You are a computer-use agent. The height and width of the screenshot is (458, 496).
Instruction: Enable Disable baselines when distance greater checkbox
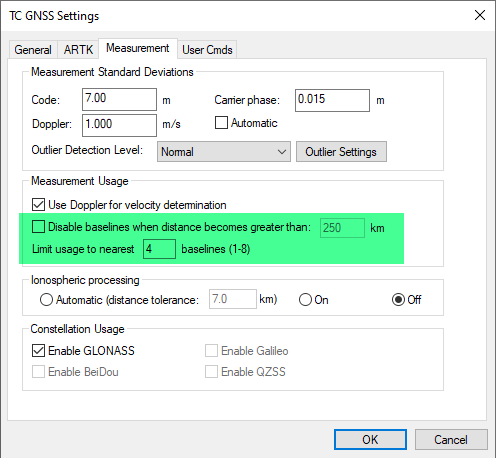pyautogui.click(x=38, y=227)
